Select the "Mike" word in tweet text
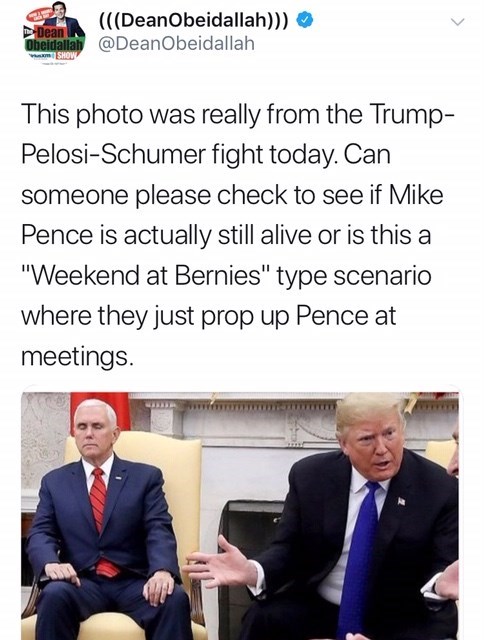The height and width of the screenshot is (640, 484). [x=415, y=195]
